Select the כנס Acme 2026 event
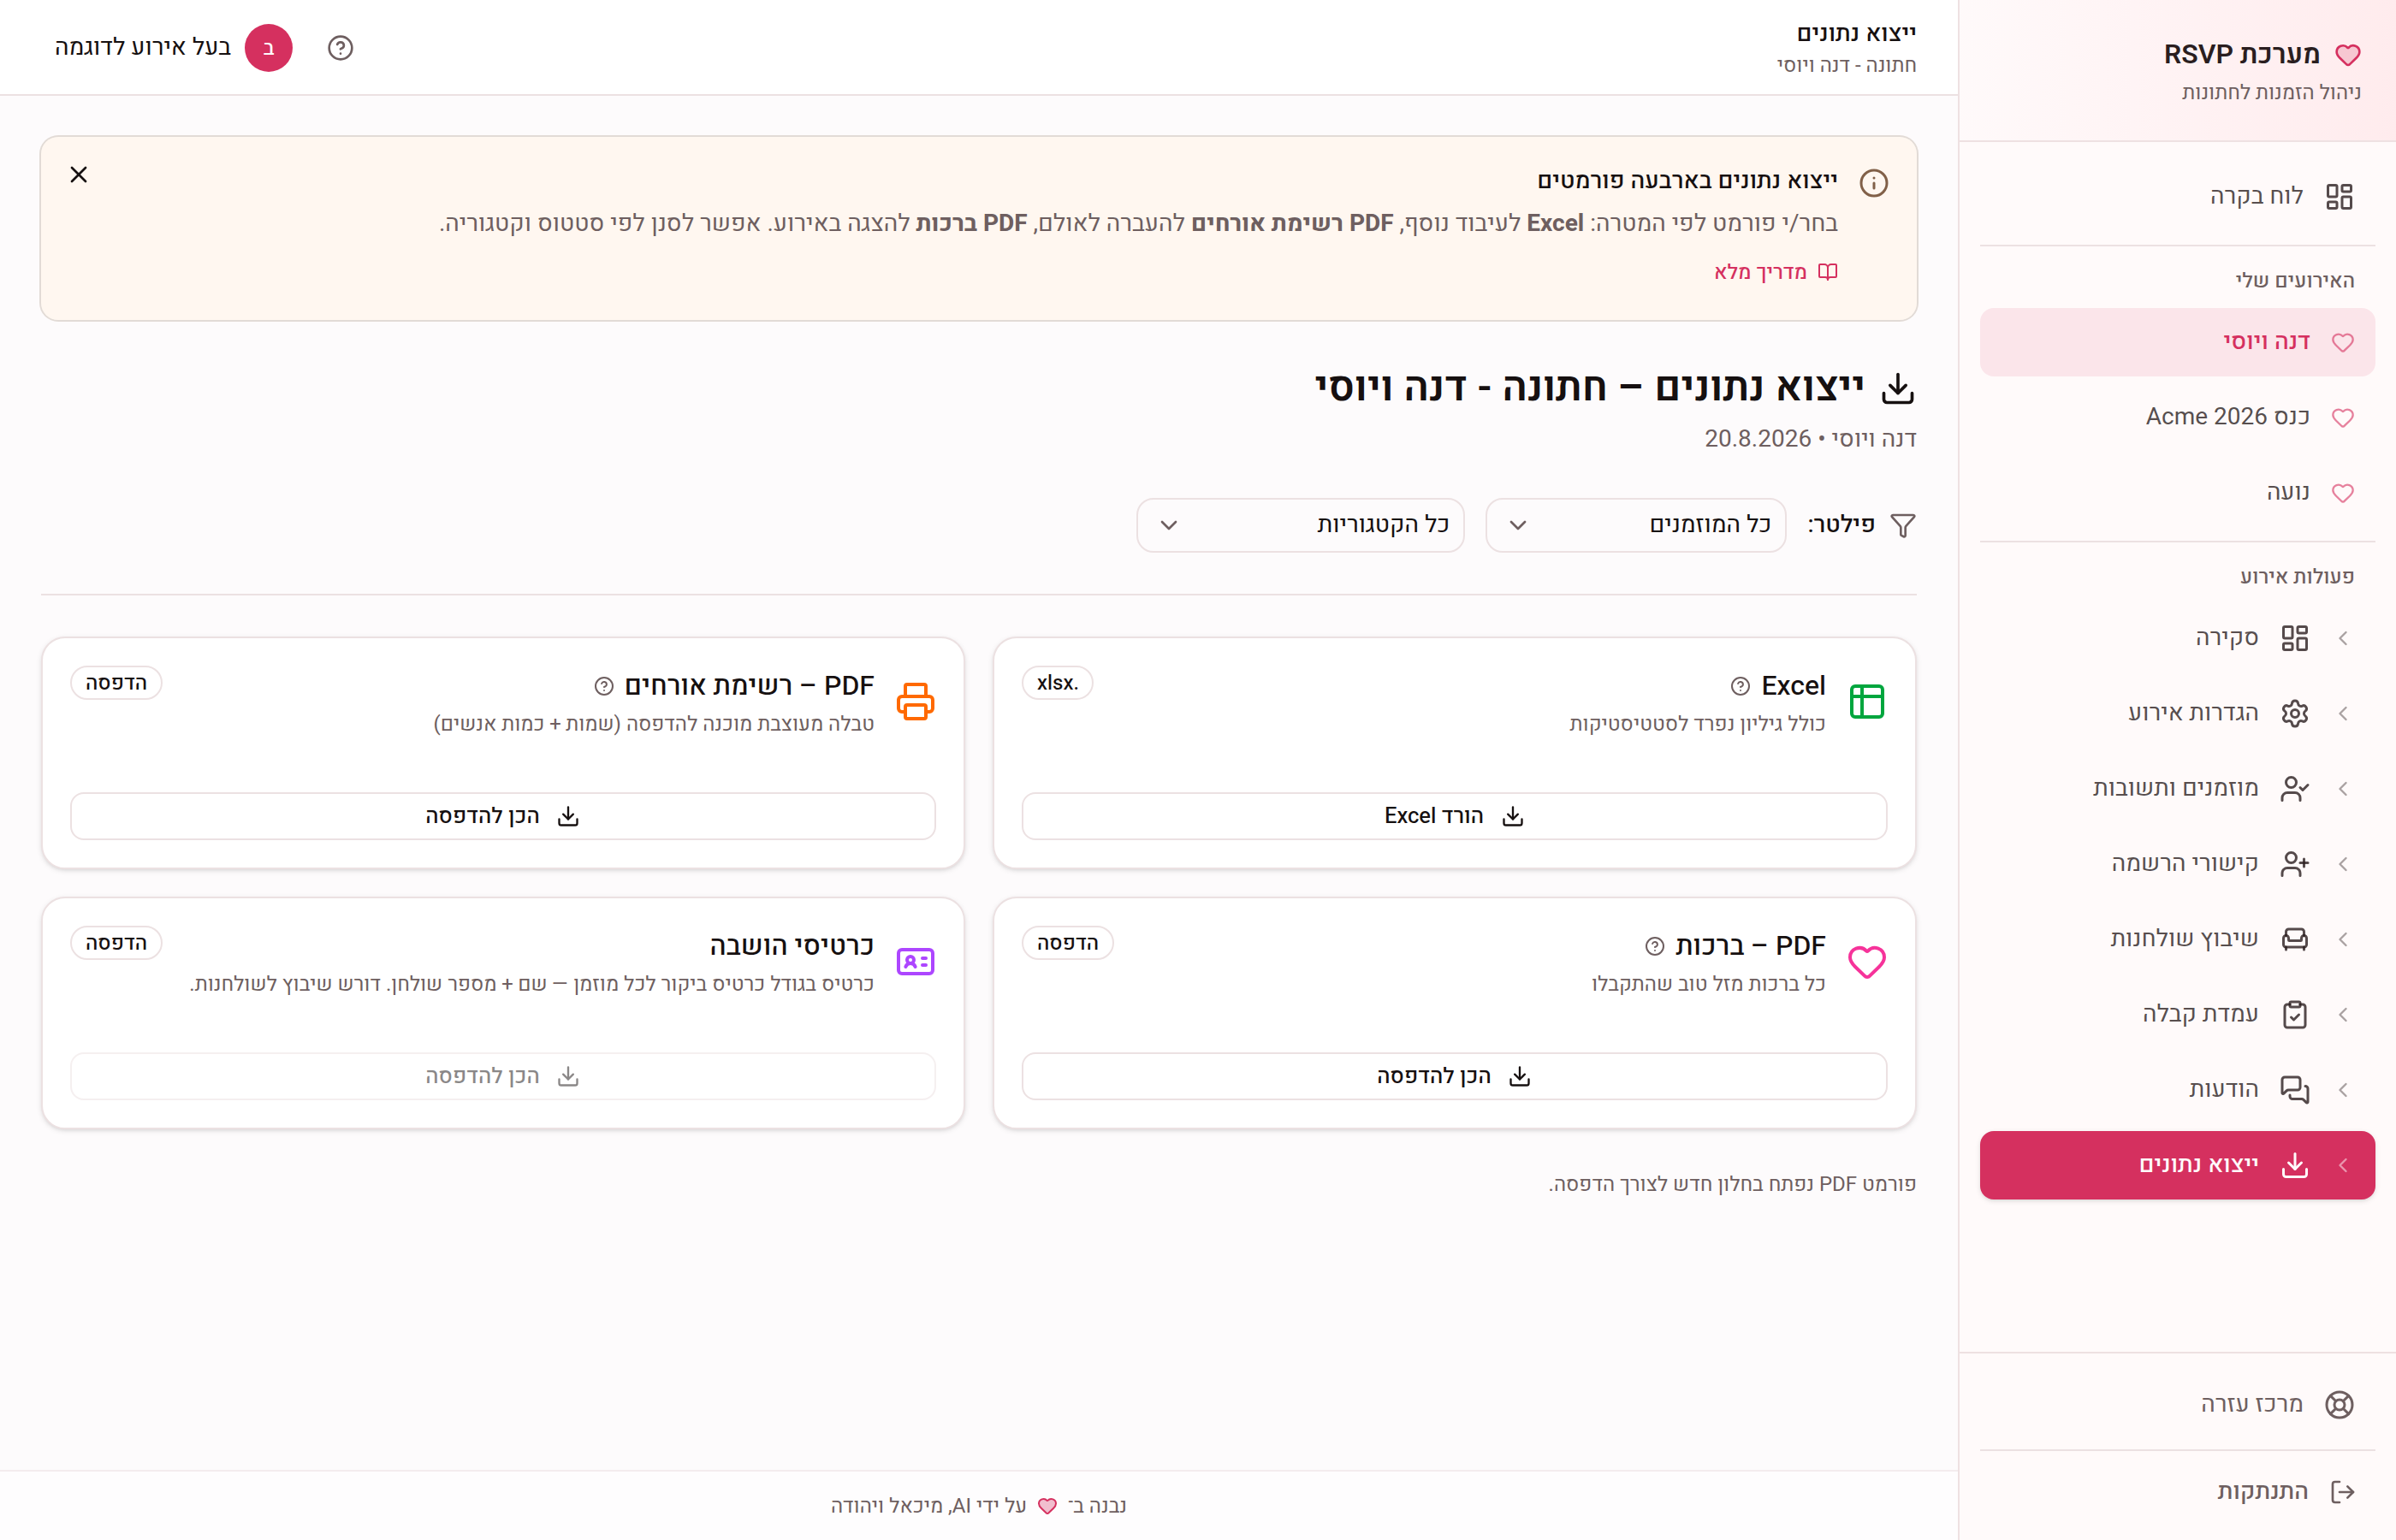 click(x=2178, y=417)
